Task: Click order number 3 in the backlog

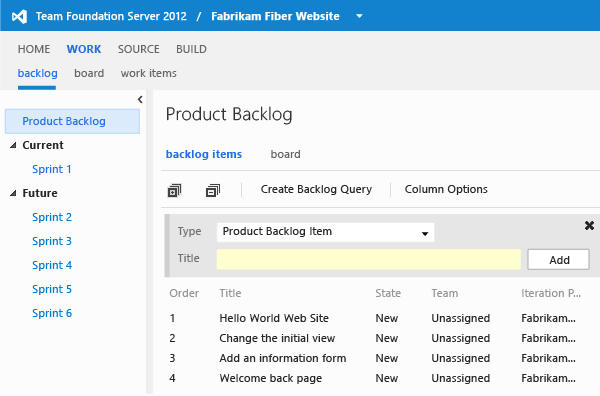Action: coord(172,358)
